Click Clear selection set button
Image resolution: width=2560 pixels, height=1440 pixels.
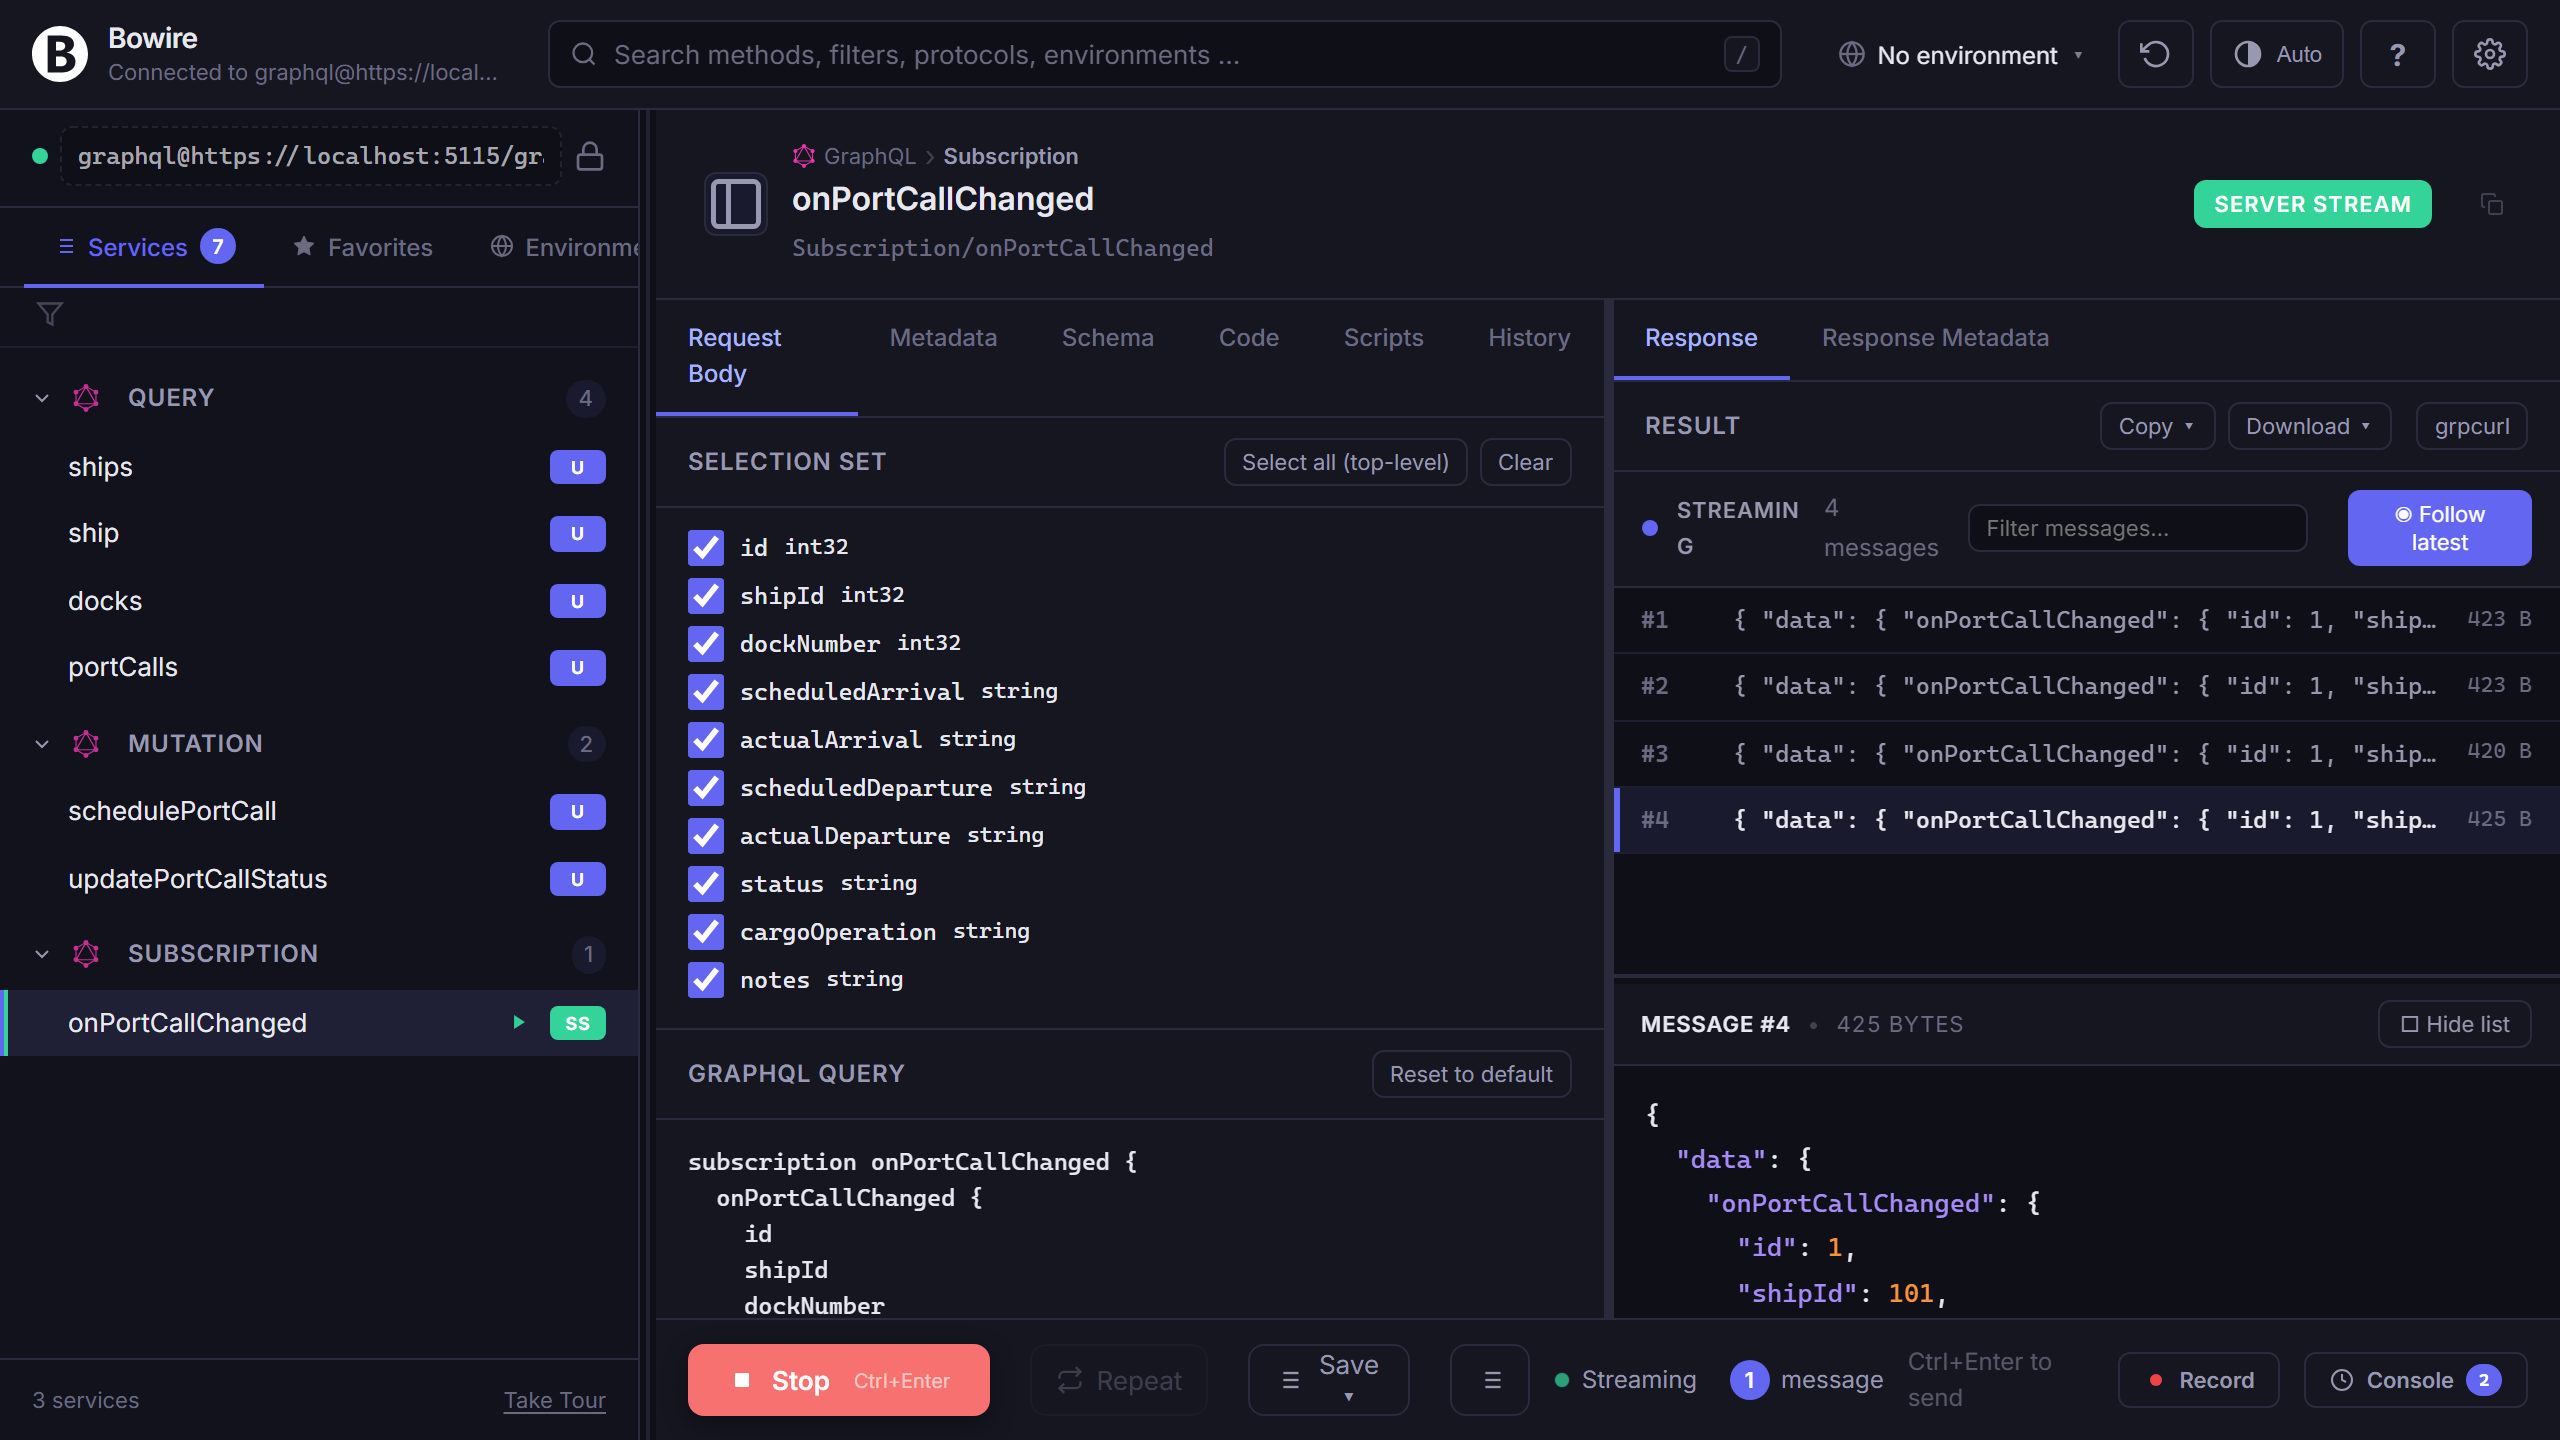coord(1525,462)
